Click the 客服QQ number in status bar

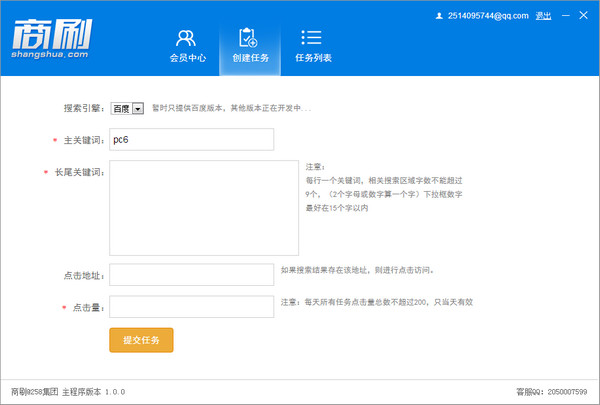point(566,391)
